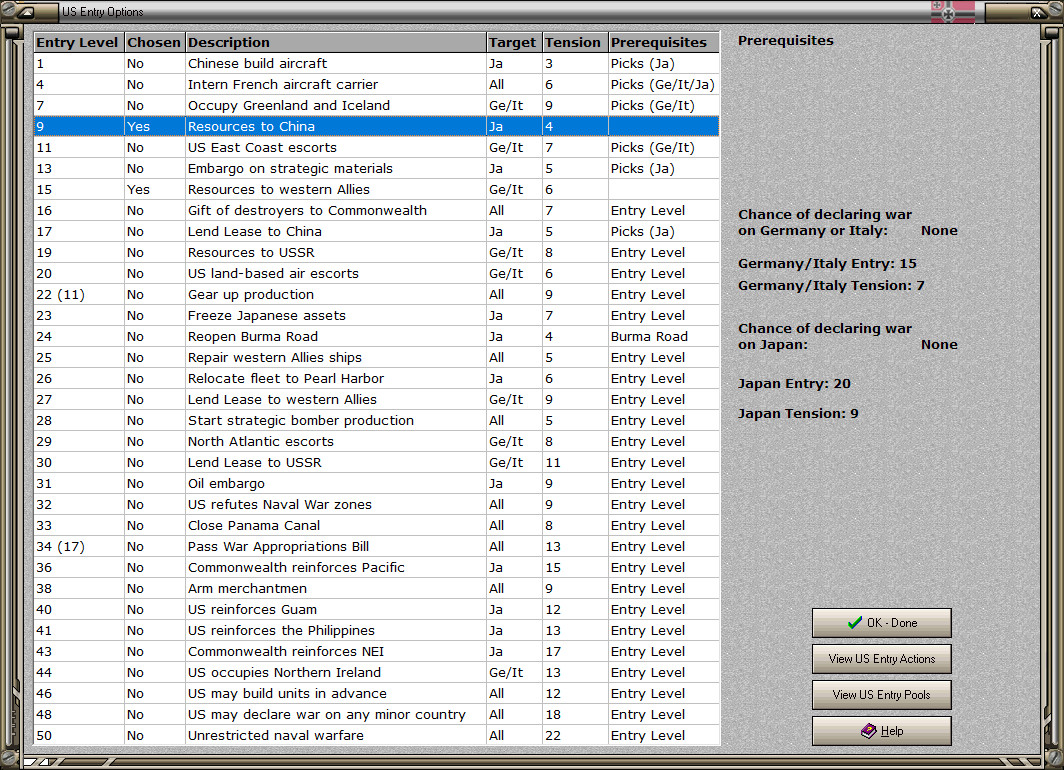Click the Description column header
Viewport: 1064px width, 770px height.
click(x=336, y=42)
